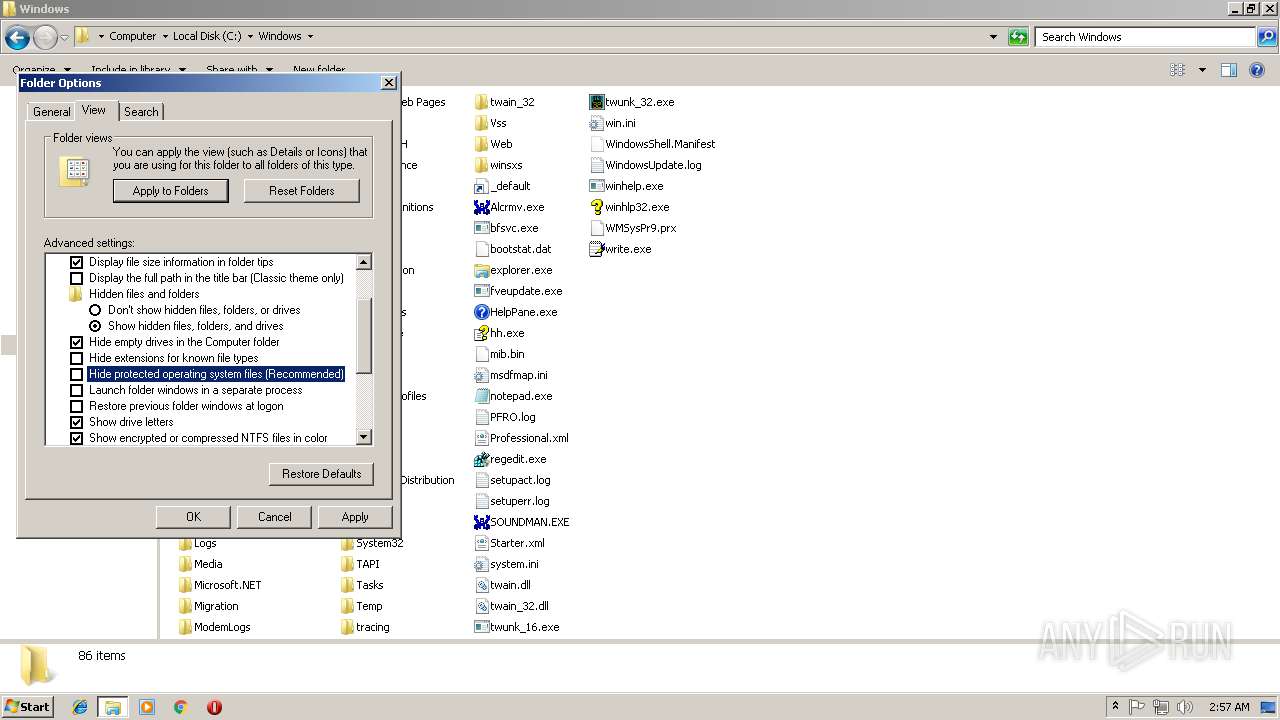This screenshot has width=1280, height=720.
Task: Select the winsxs folder icon
Action: pyautogui.click(x=482, y=165)
